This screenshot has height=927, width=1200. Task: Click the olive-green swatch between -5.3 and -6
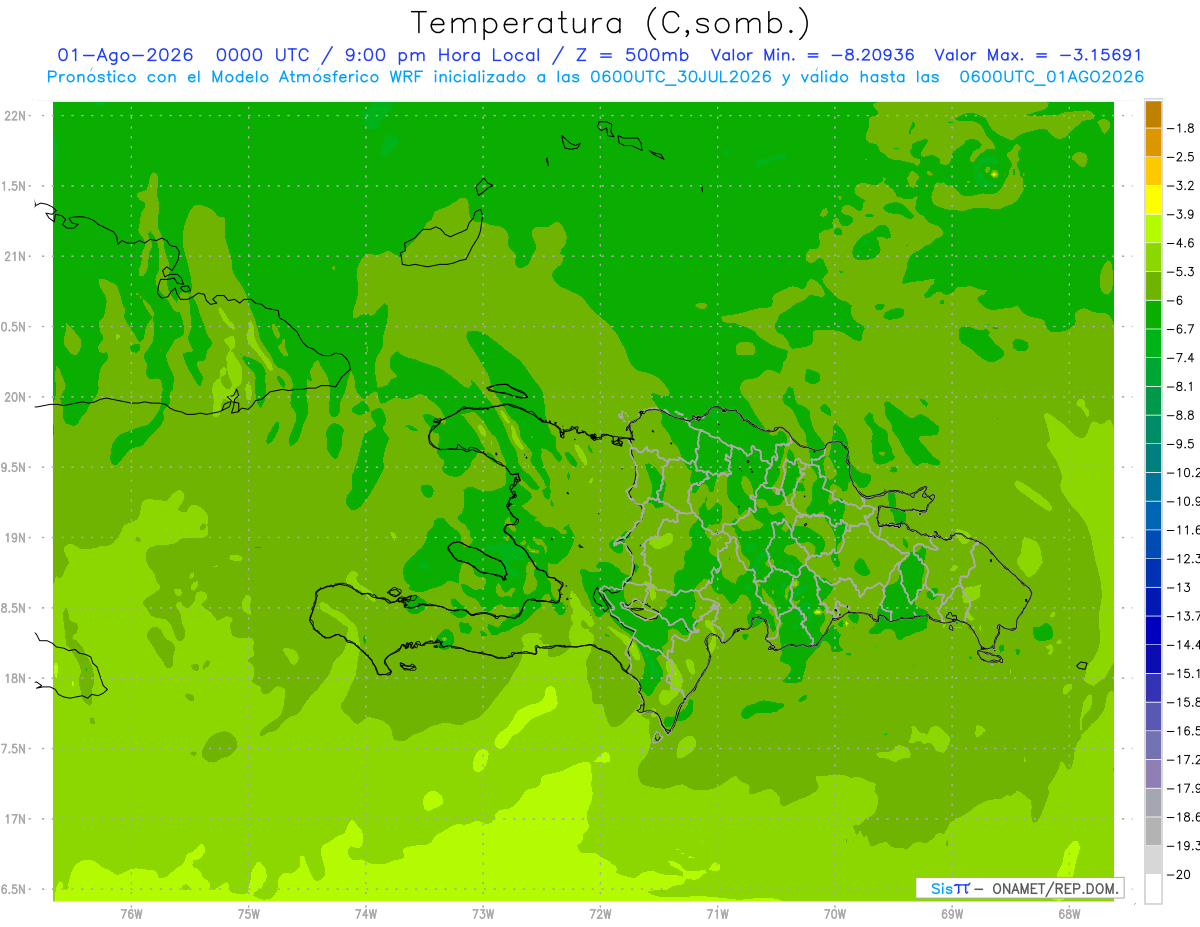[1153, 286]
